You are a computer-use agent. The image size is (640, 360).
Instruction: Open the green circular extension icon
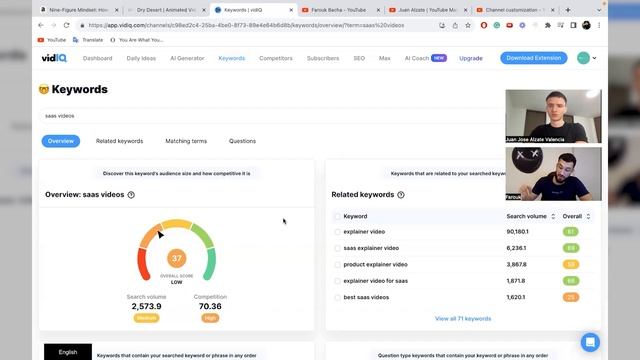click(x=497, y=25)
